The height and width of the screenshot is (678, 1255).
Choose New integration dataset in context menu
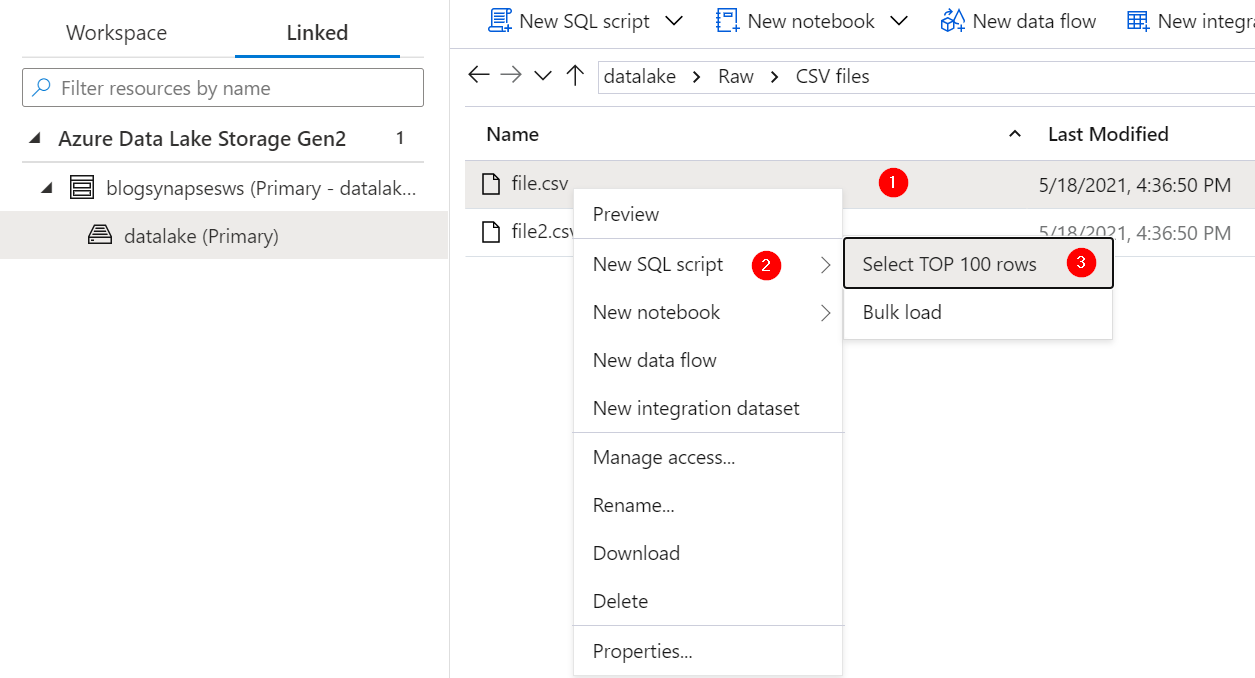click(708, 408)
